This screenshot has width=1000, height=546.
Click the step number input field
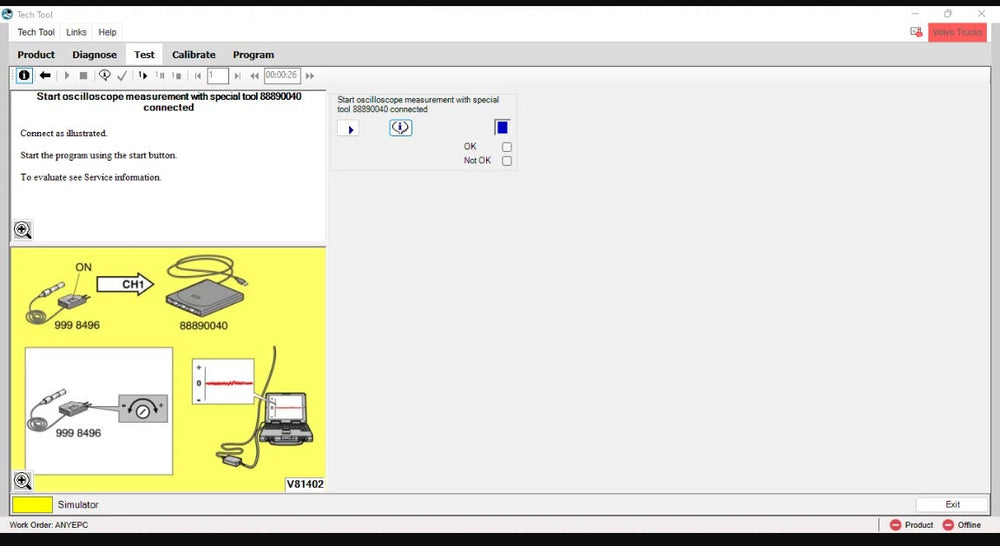point(218,75)
